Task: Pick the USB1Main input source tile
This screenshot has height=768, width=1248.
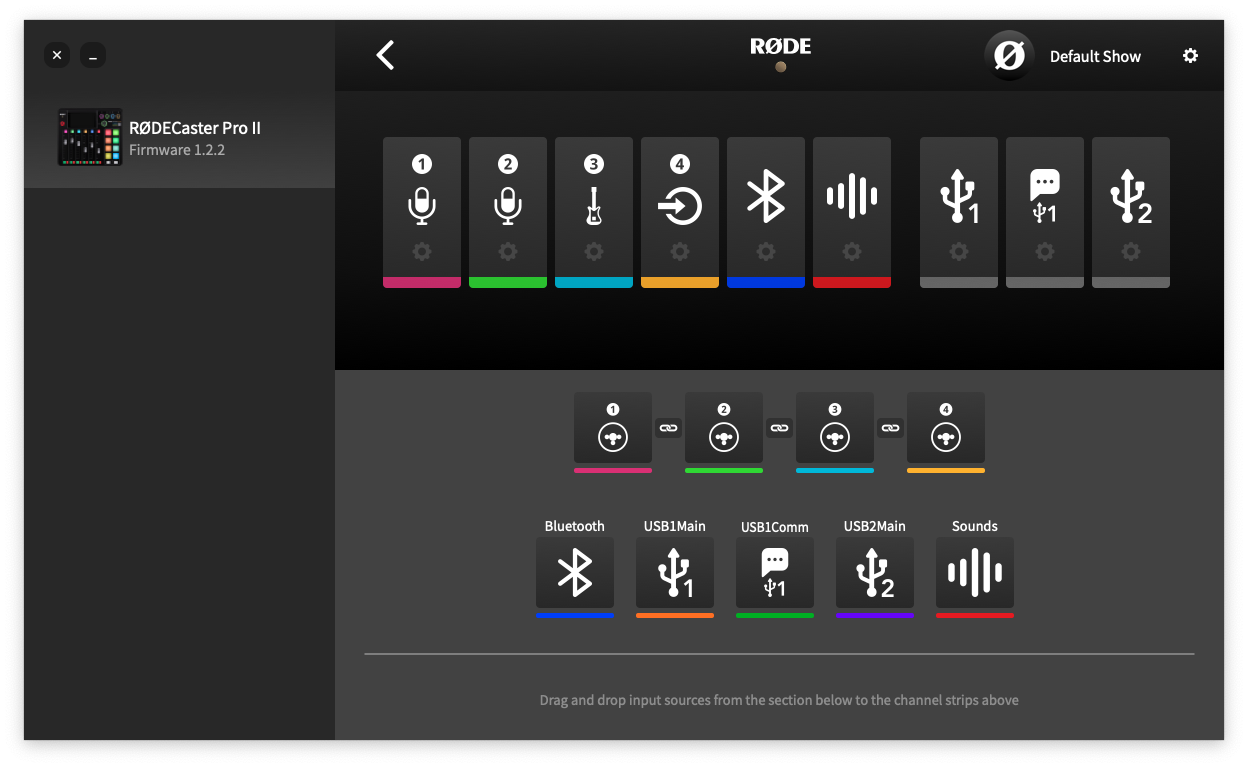Action: pyautogui.click(x=675, y=573)
